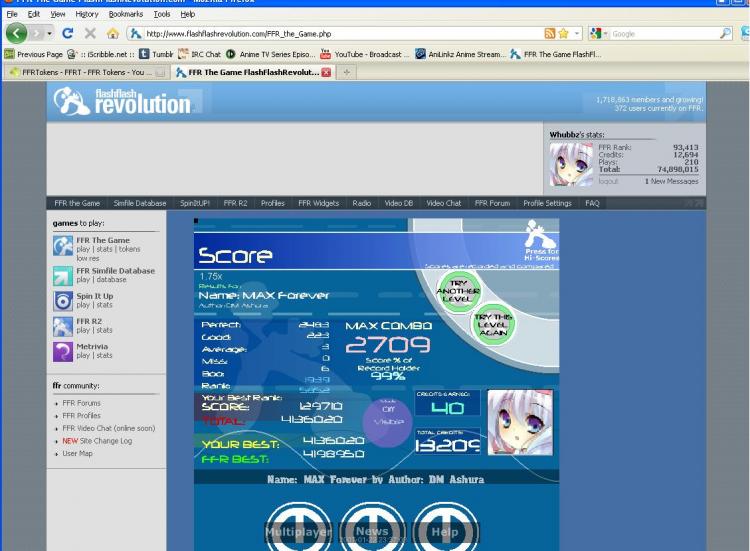Open the search engine selector dropdown
This screenshot has width=750, height=551.
[602, 34]
